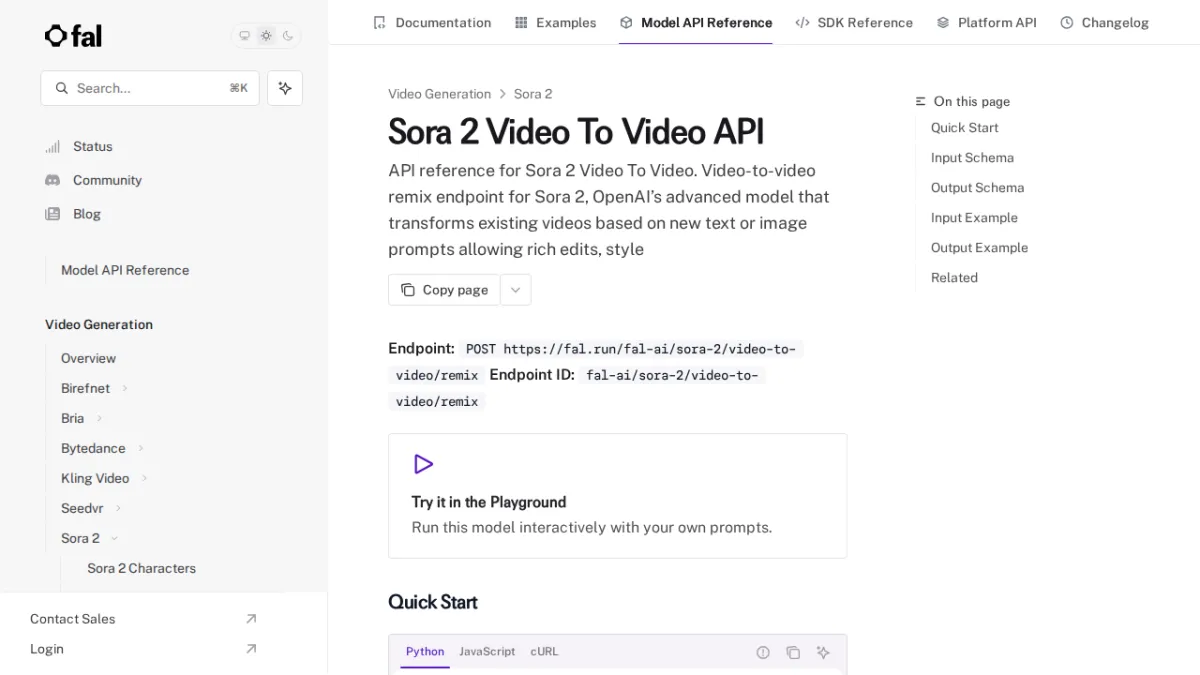Click Contact Sales external arrow icon
This screenshot has height=675, width=1200.
pos(251,619)
